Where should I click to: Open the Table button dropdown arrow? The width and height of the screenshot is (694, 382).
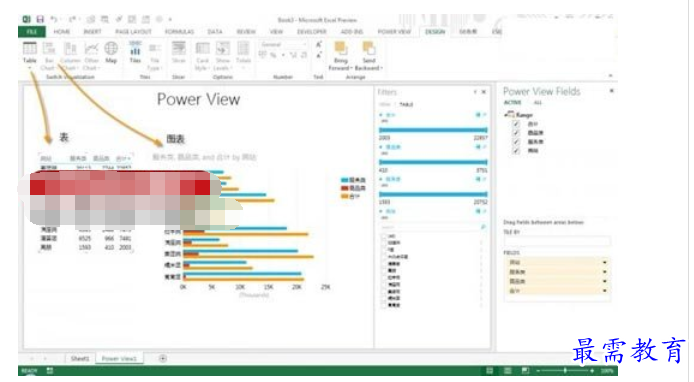(x=30, y=68)
